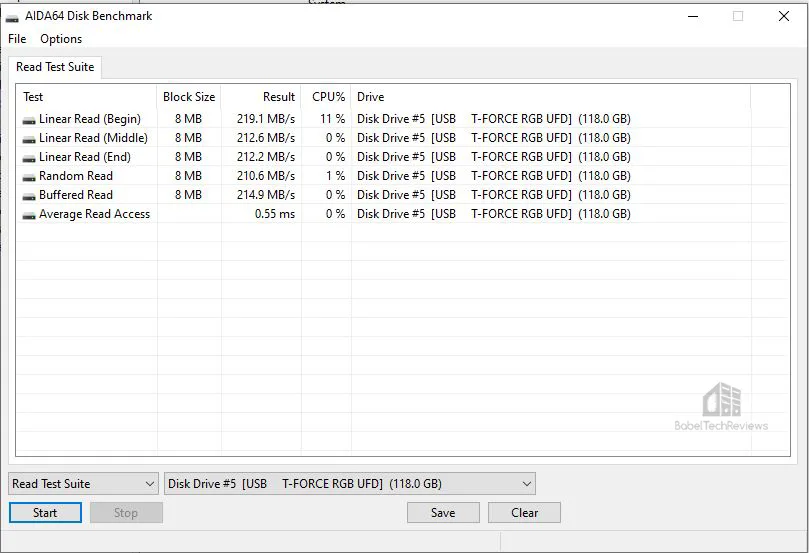Select the Linear Read (Begin) row label
This screenshot has height=553, width=809.
90,119
